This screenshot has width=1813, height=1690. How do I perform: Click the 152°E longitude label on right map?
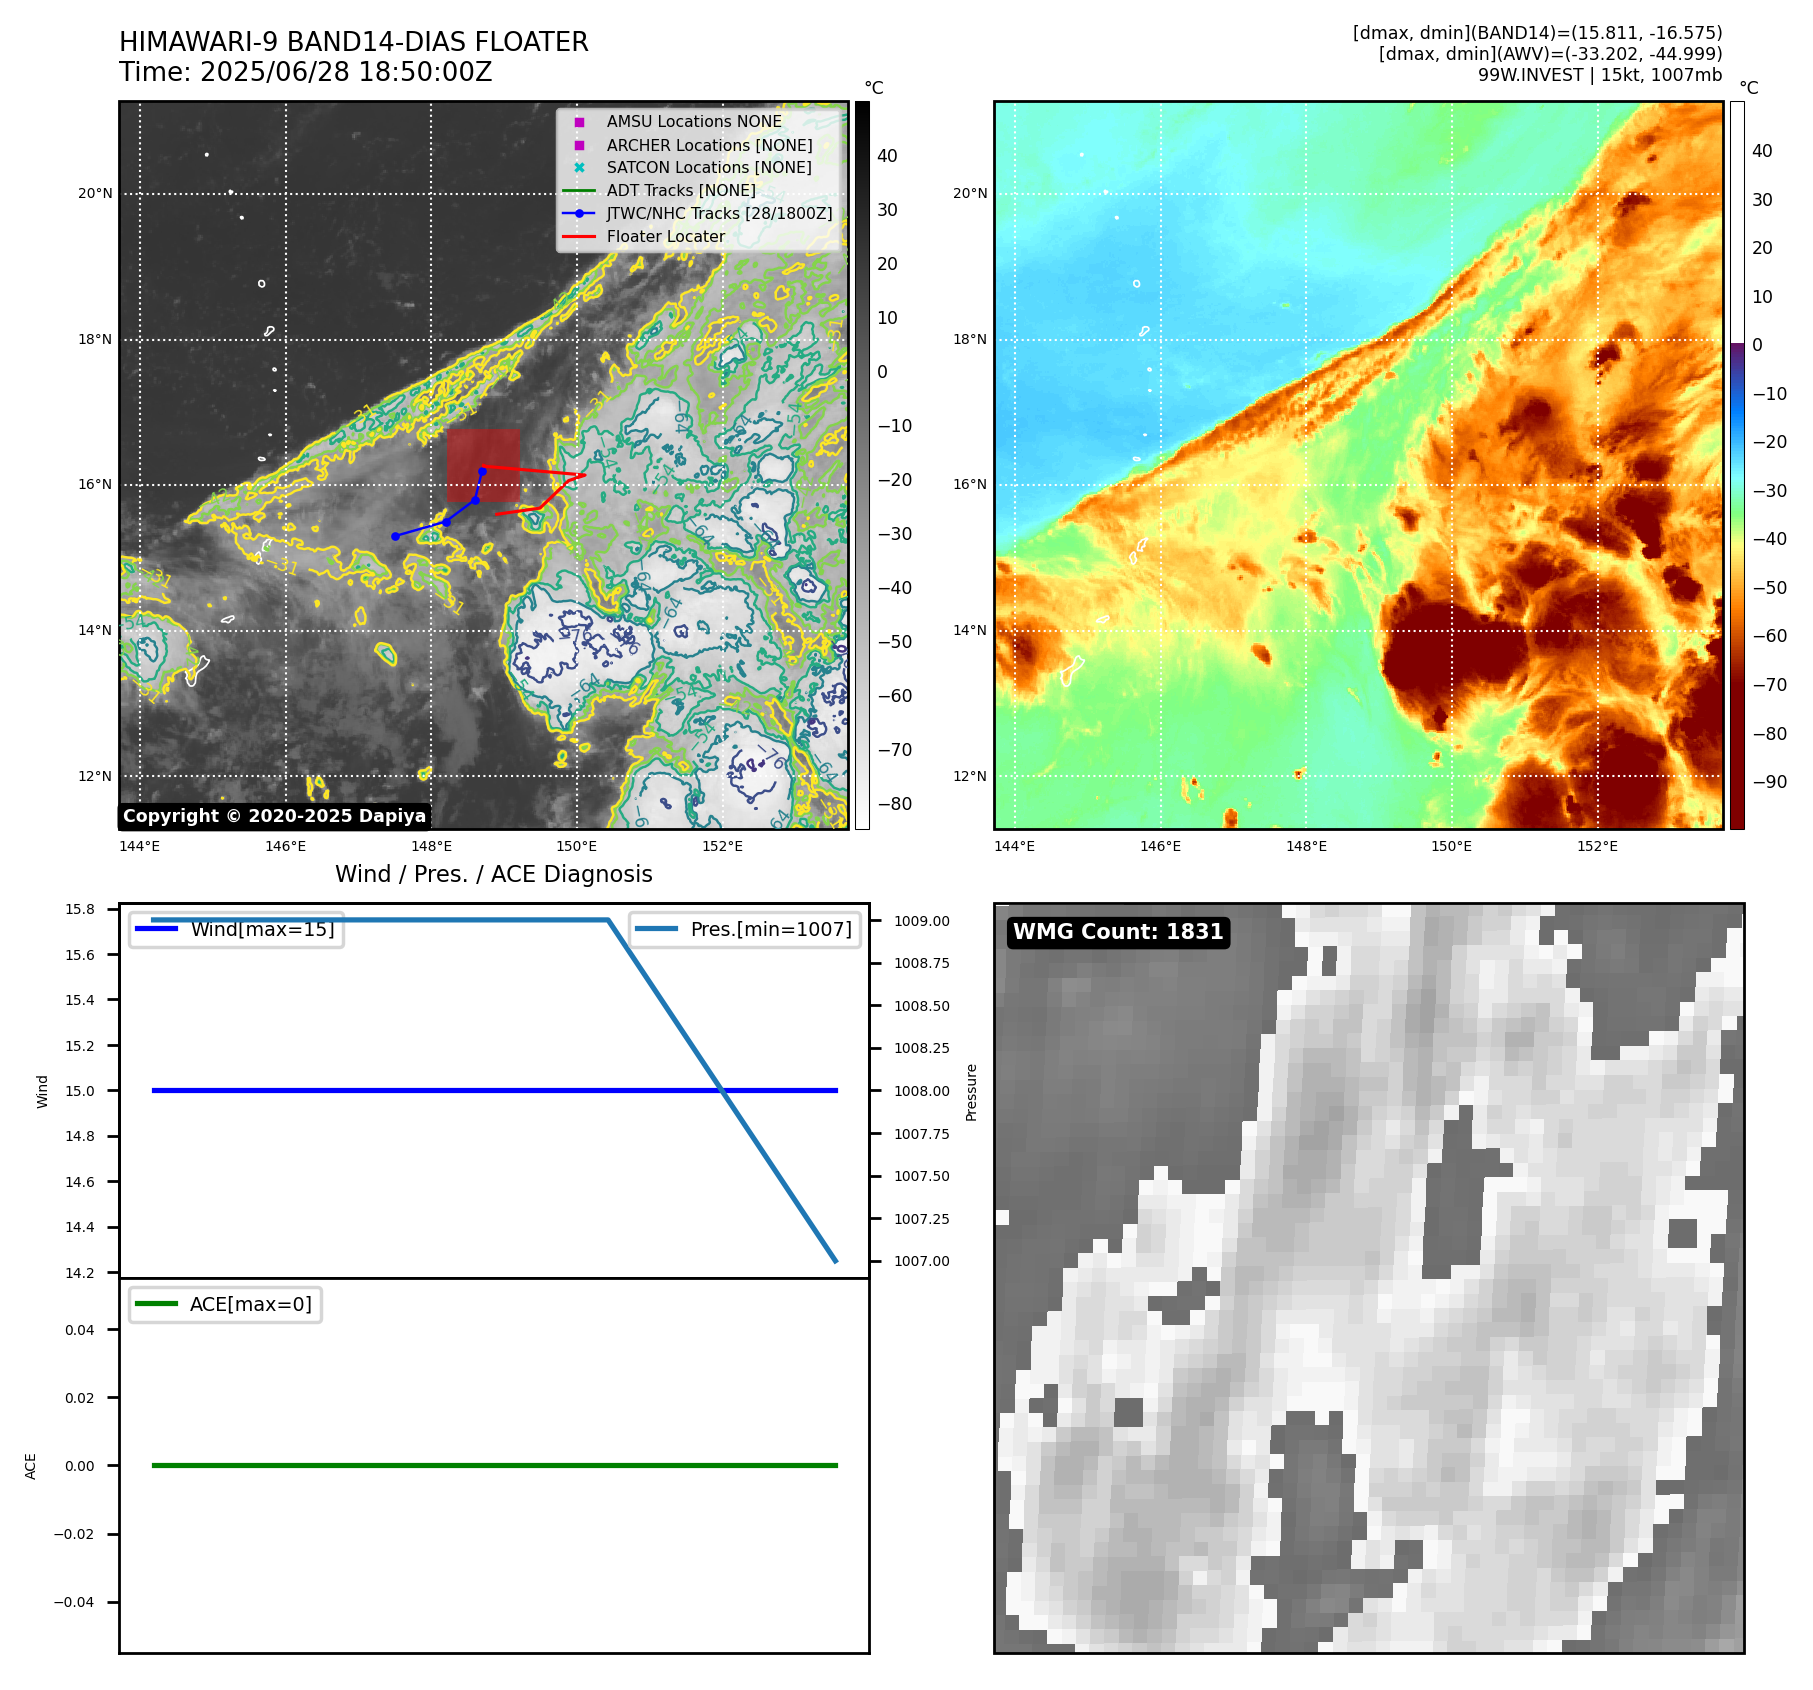(x=1597, y=846)
